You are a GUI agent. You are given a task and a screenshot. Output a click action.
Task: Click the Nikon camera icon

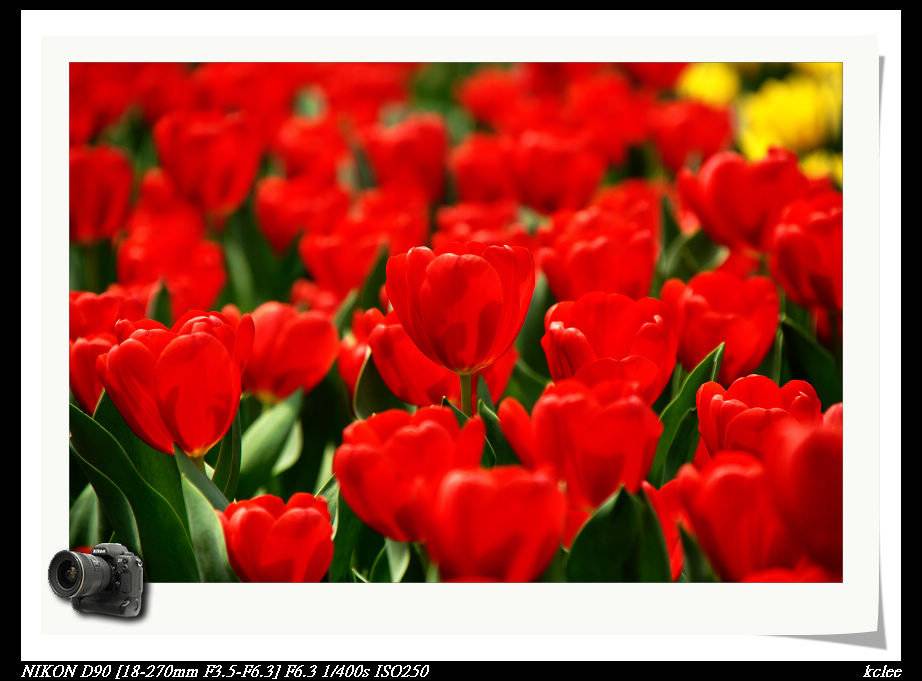[x=97, y=579]
